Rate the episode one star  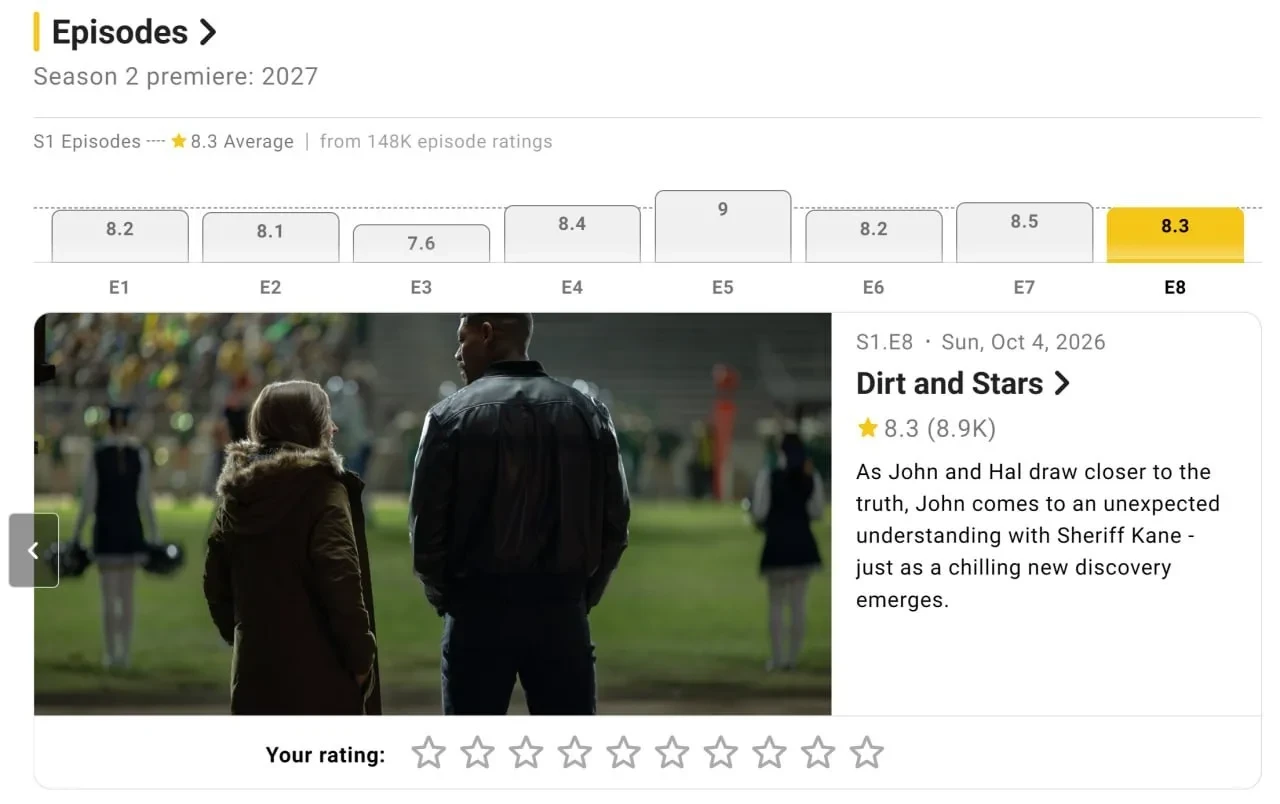[428, 753]
